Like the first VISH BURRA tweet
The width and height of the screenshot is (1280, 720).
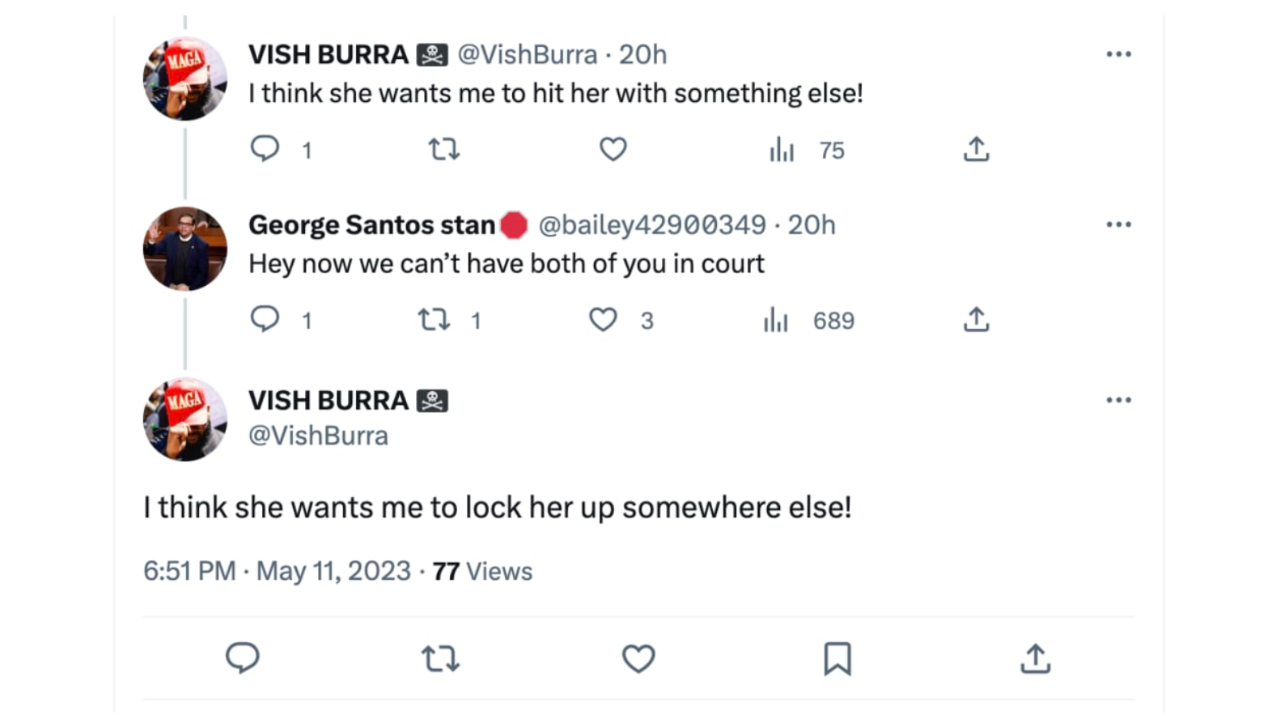tap(613, 150)
